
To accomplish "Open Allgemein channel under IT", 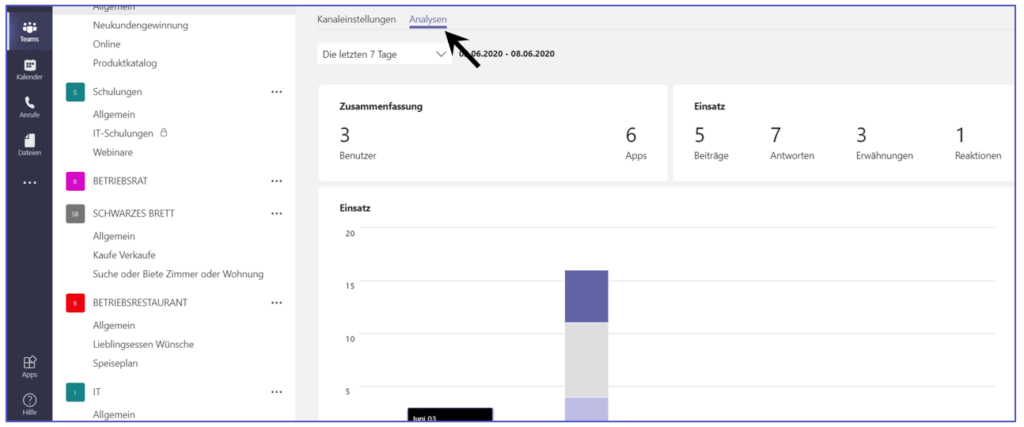I will point(114,414).
